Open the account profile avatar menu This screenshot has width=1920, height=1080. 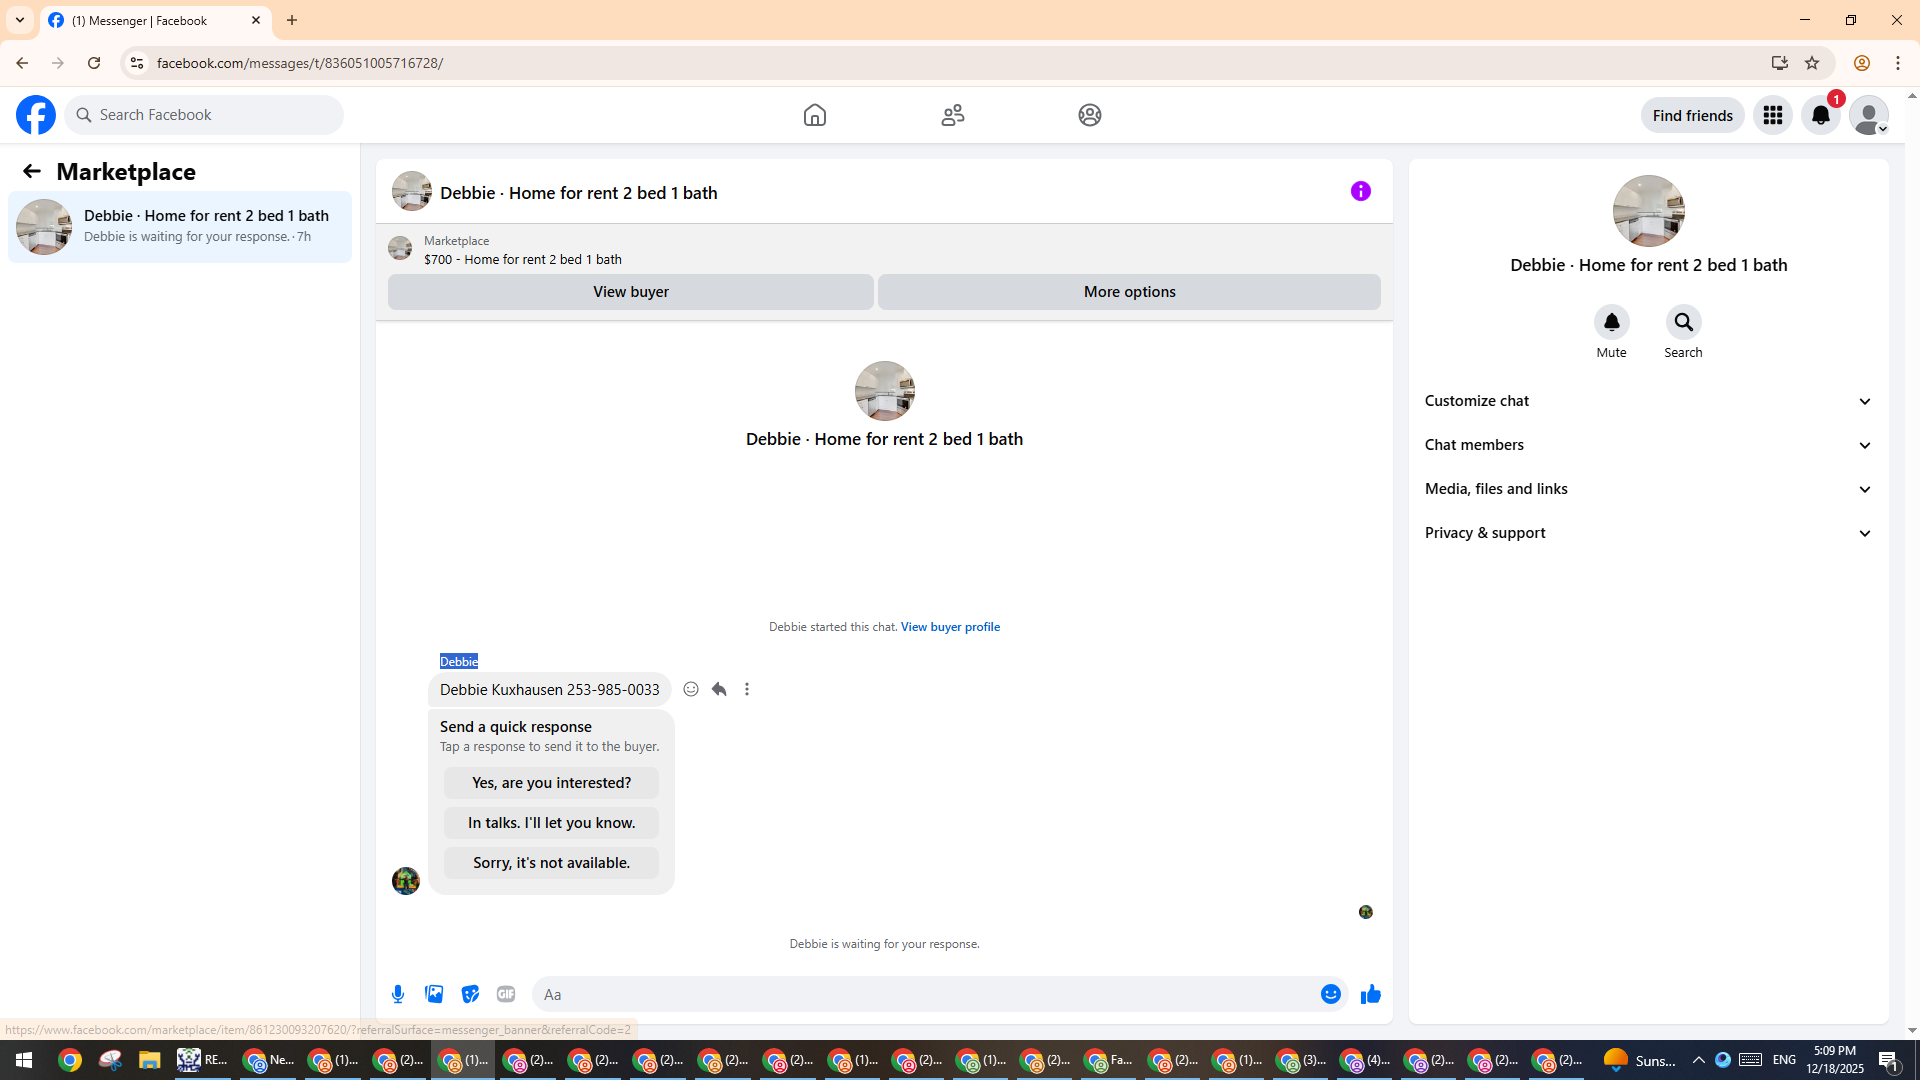point(1869,115)
